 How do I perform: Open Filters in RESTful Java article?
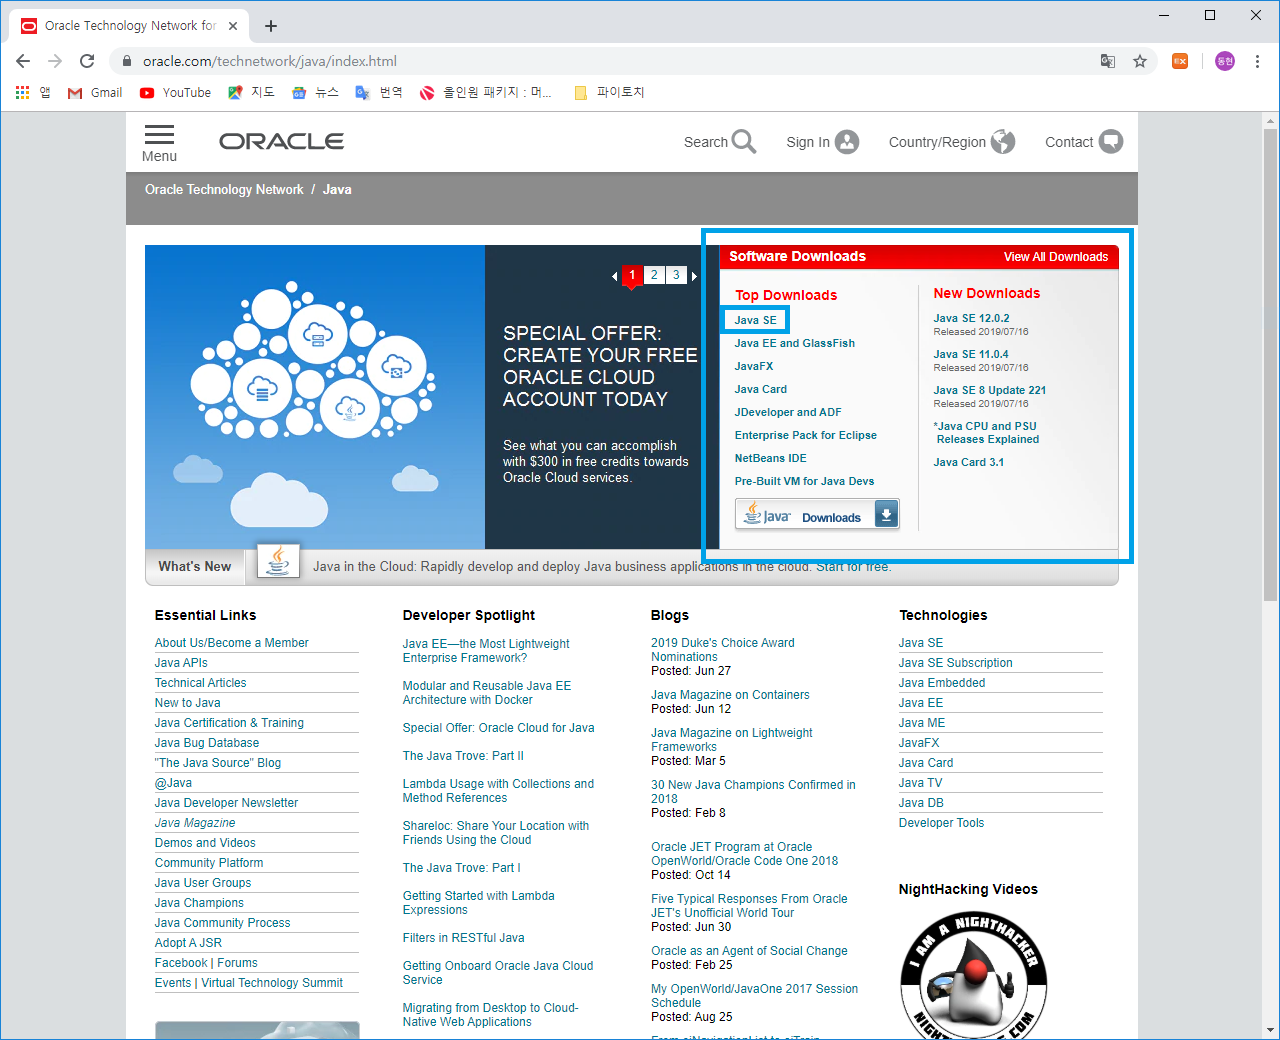click(x=463, y=938)
